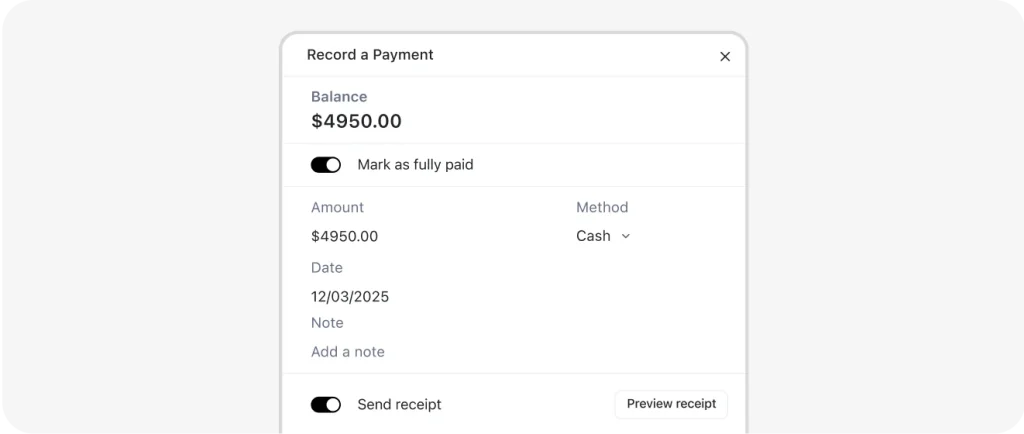
Task: Click the Record a Payment title
Action: [x=370, y=55]
